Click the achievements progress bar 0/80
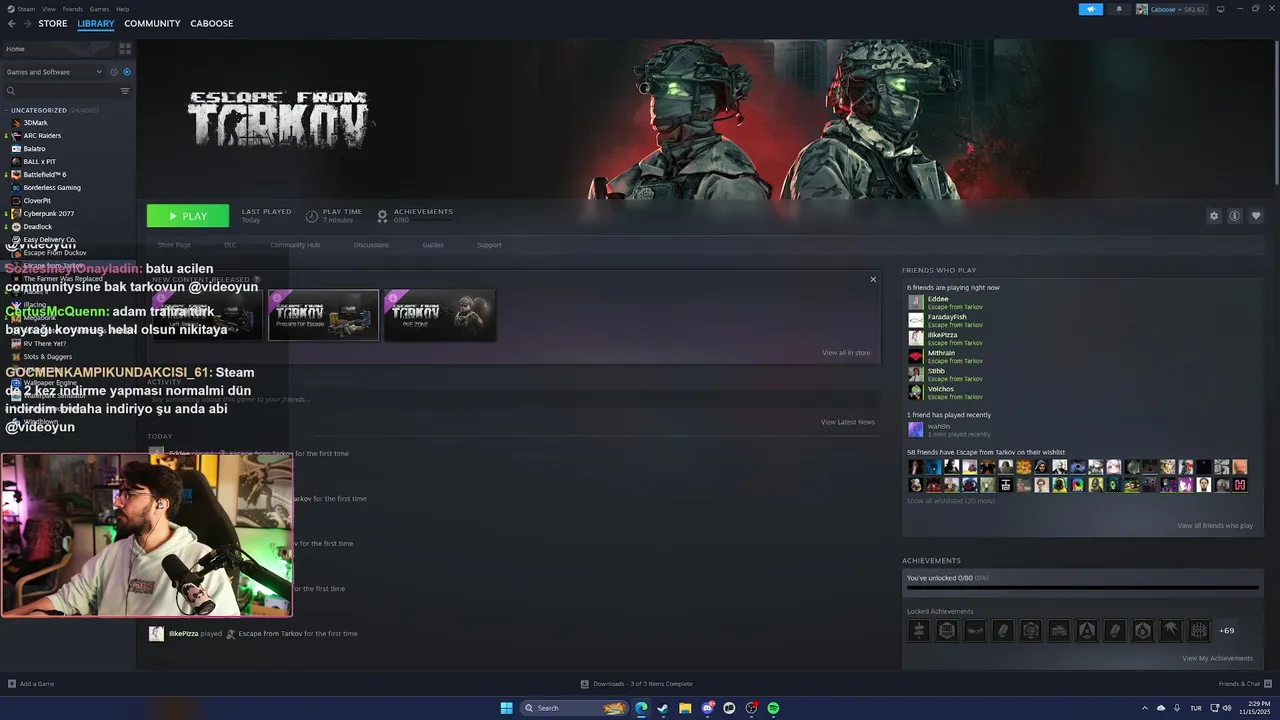This screenshot has width=1280, height=720. [x=1082, y=588]
